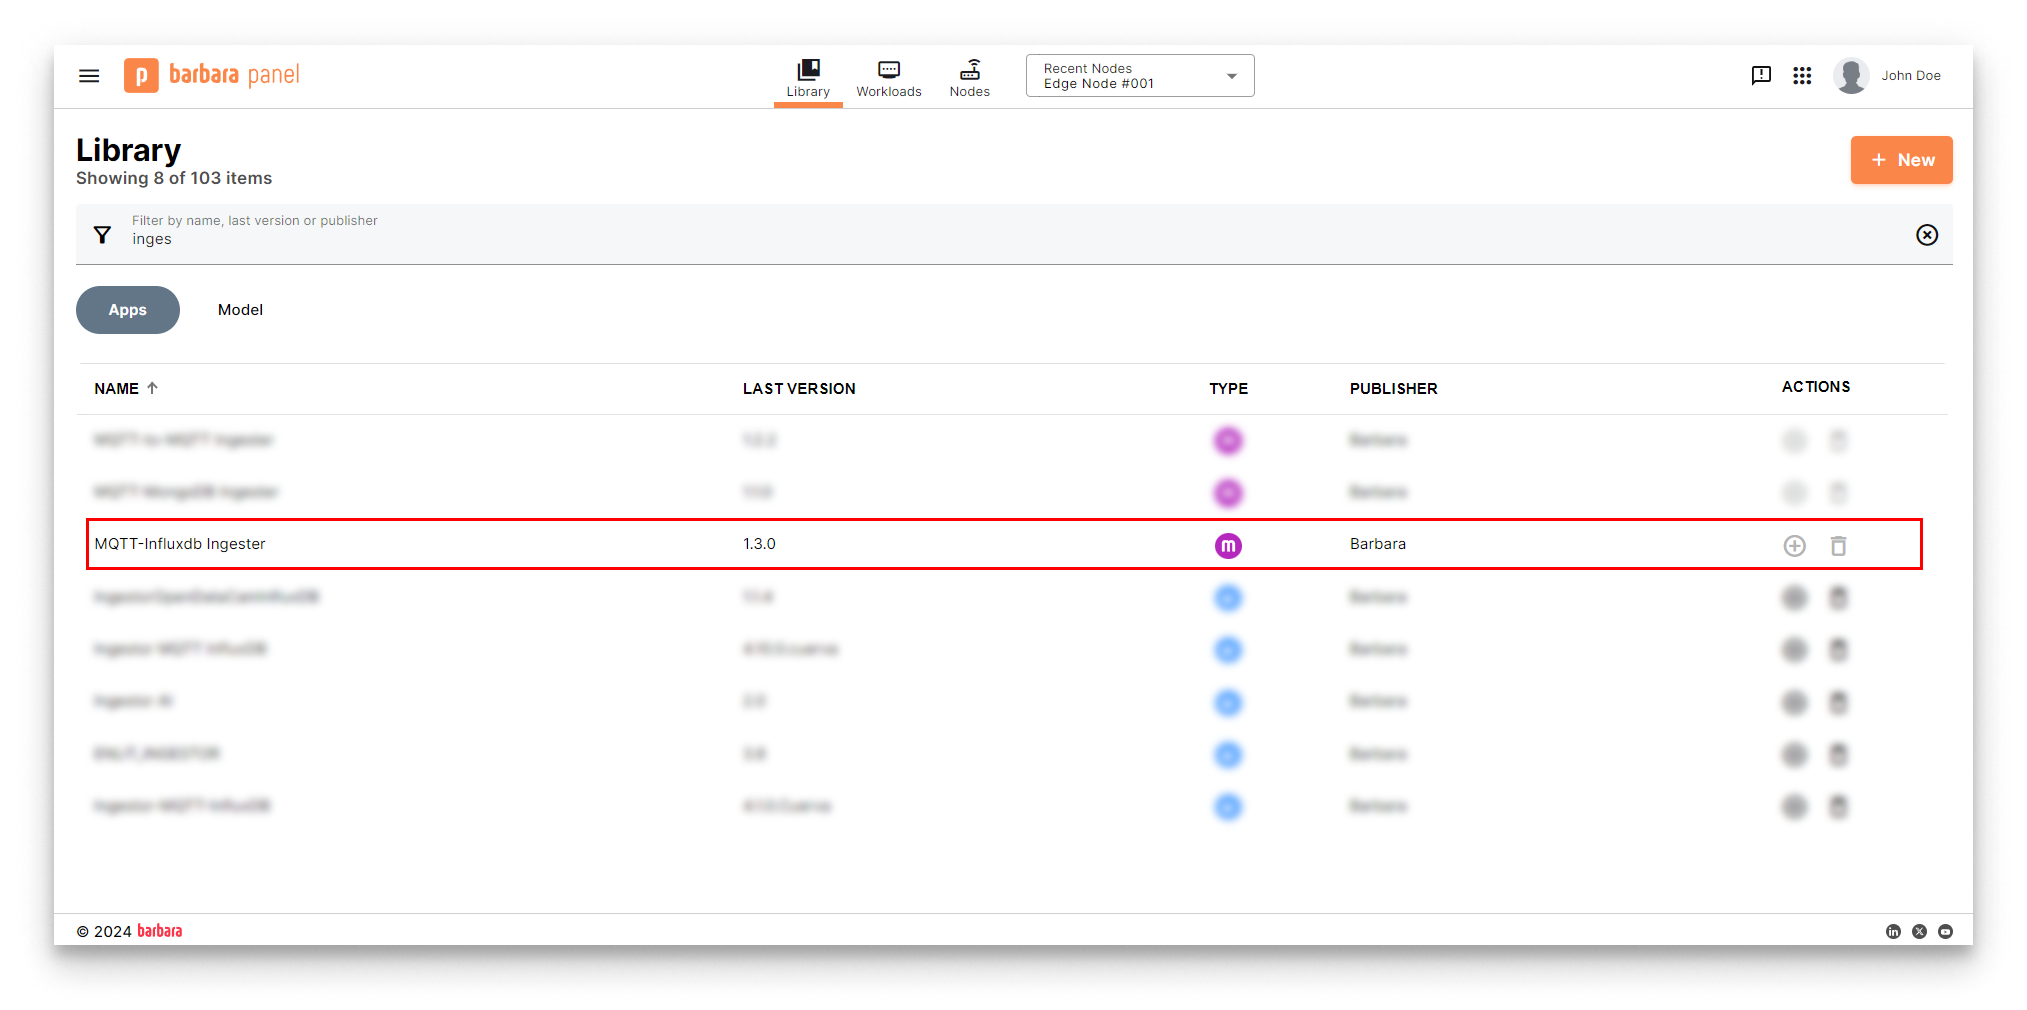This screenshot has height=1010, width=2027.
Task: Click the filter search input field
Action: (600, 238)
